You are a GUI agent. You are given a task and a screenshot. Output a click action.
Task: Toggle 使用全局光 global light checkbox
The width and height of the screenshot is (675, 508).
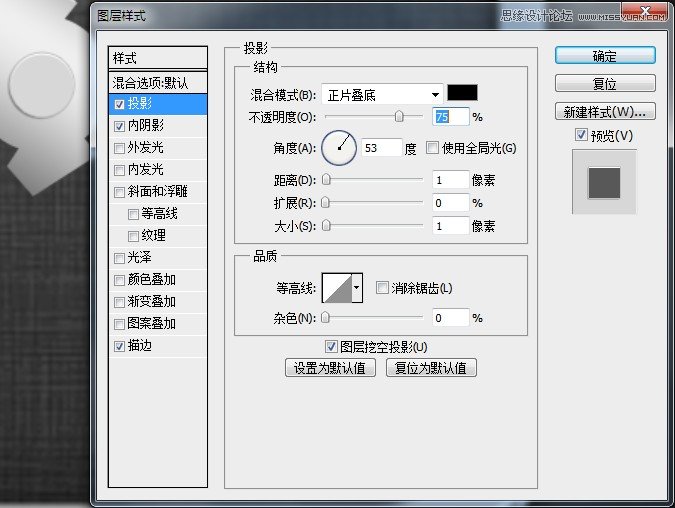click(432, 148)
